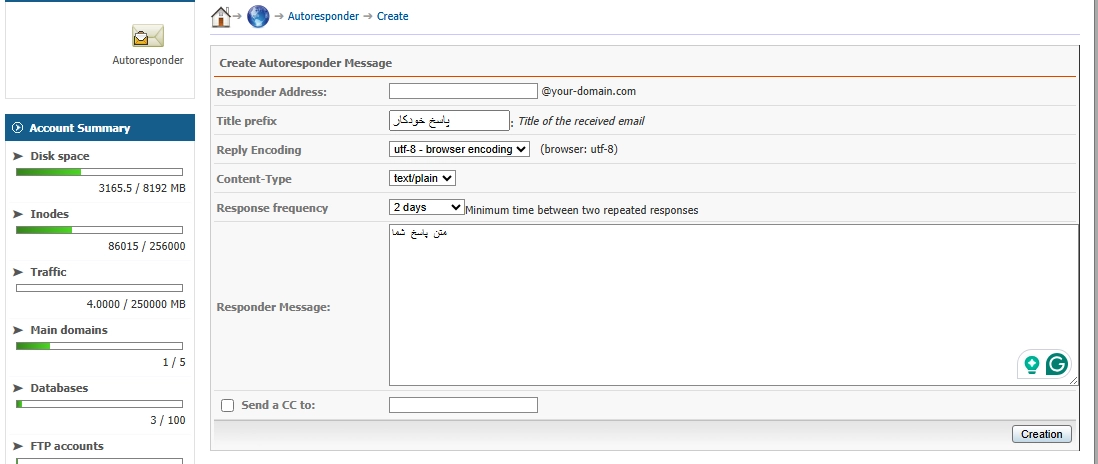Click the arrow beside FTP accounts

[18, 447]
